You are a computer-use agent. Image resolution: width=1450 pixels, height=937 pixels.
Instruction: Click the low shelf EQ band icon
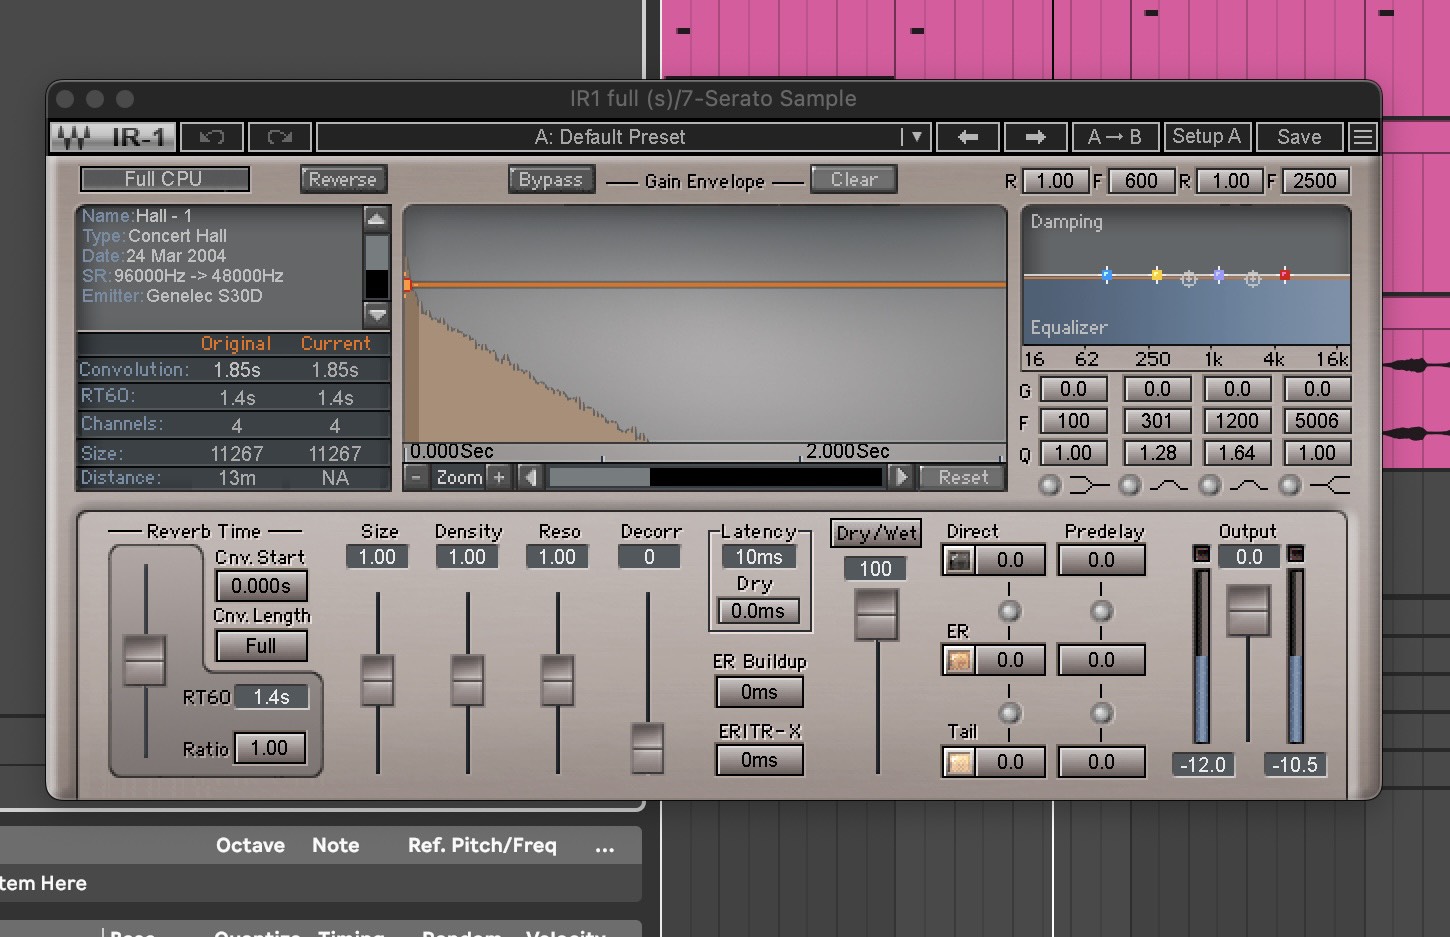click(x=1088, y=486)
